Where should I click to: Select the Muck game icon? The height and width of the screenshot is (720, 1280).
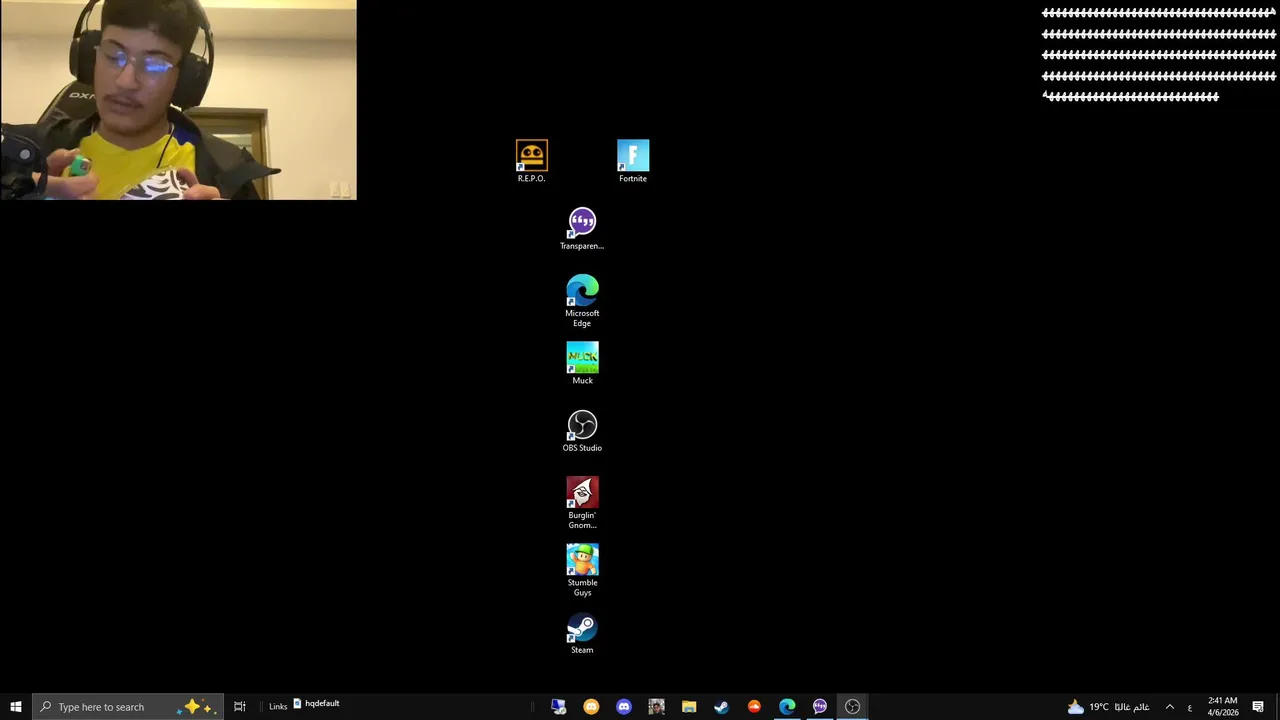pyautogui.click(x=582, y=364)
